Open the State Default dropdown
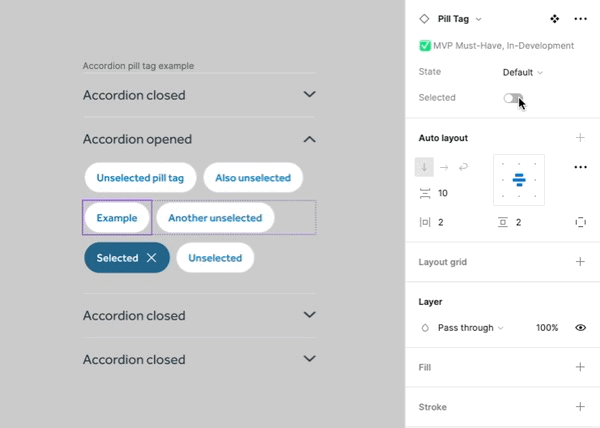The image size is (600, 428). (523, 72)
